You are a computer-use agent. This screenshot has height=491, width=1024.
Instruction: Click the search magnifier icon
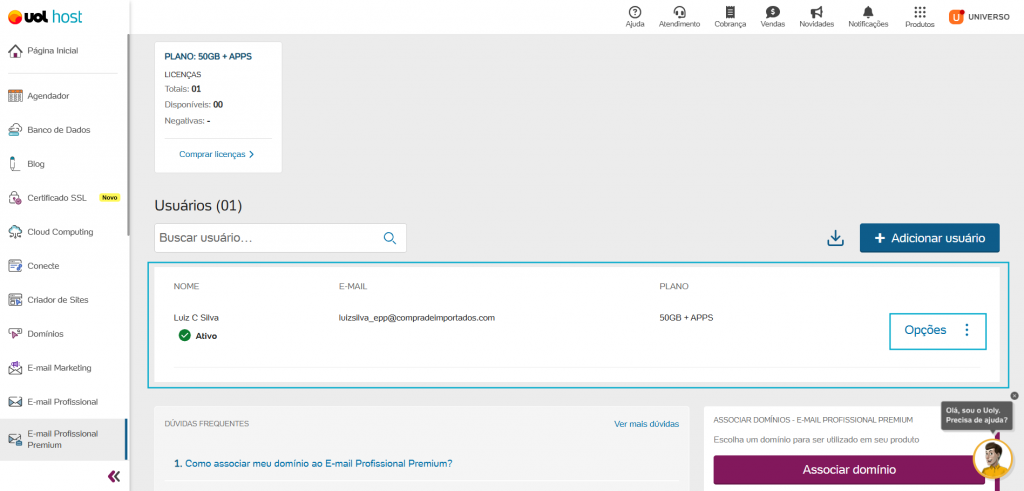(x=390, y=238)
